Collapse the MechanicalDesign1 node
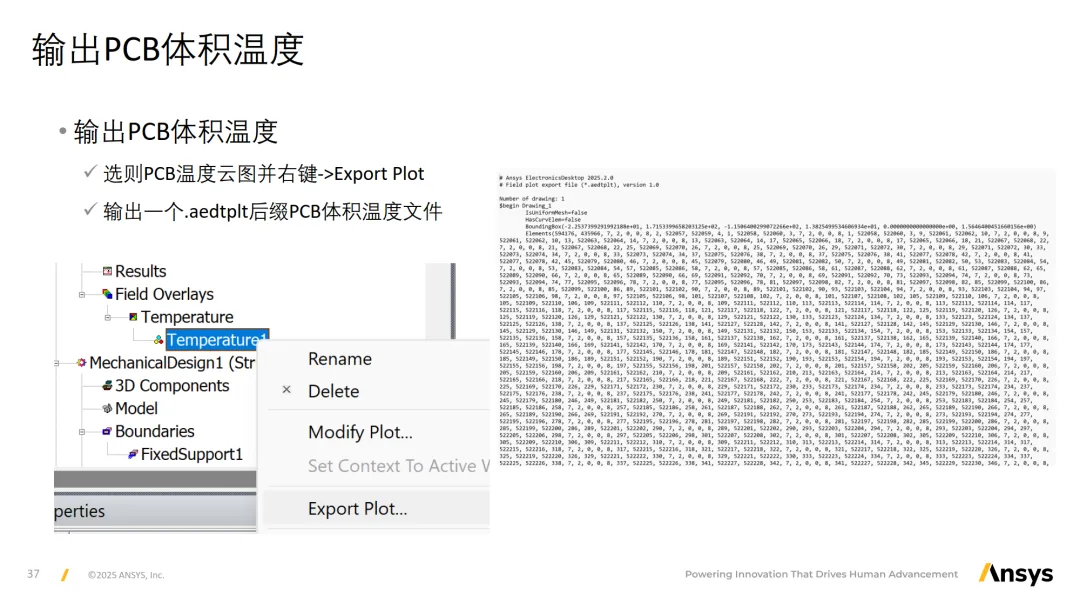 pyautogui.click(x=56, y=363)
